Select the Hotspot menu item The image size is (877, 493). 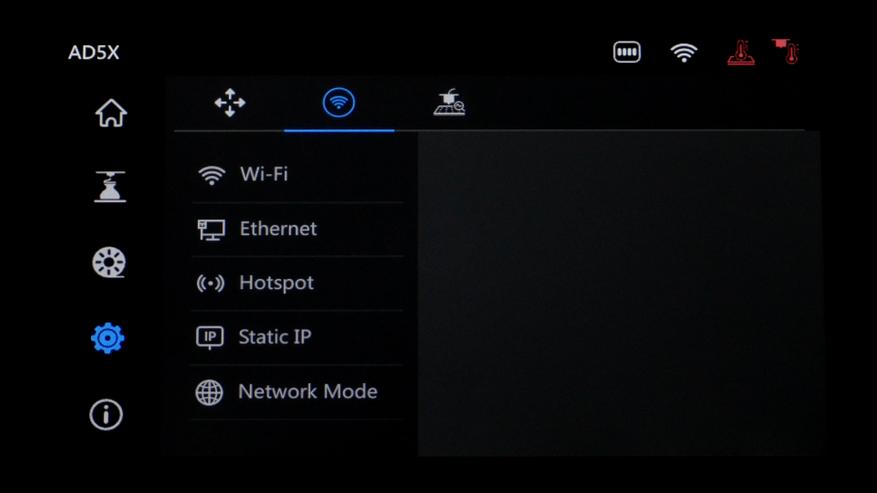point(297,283)
